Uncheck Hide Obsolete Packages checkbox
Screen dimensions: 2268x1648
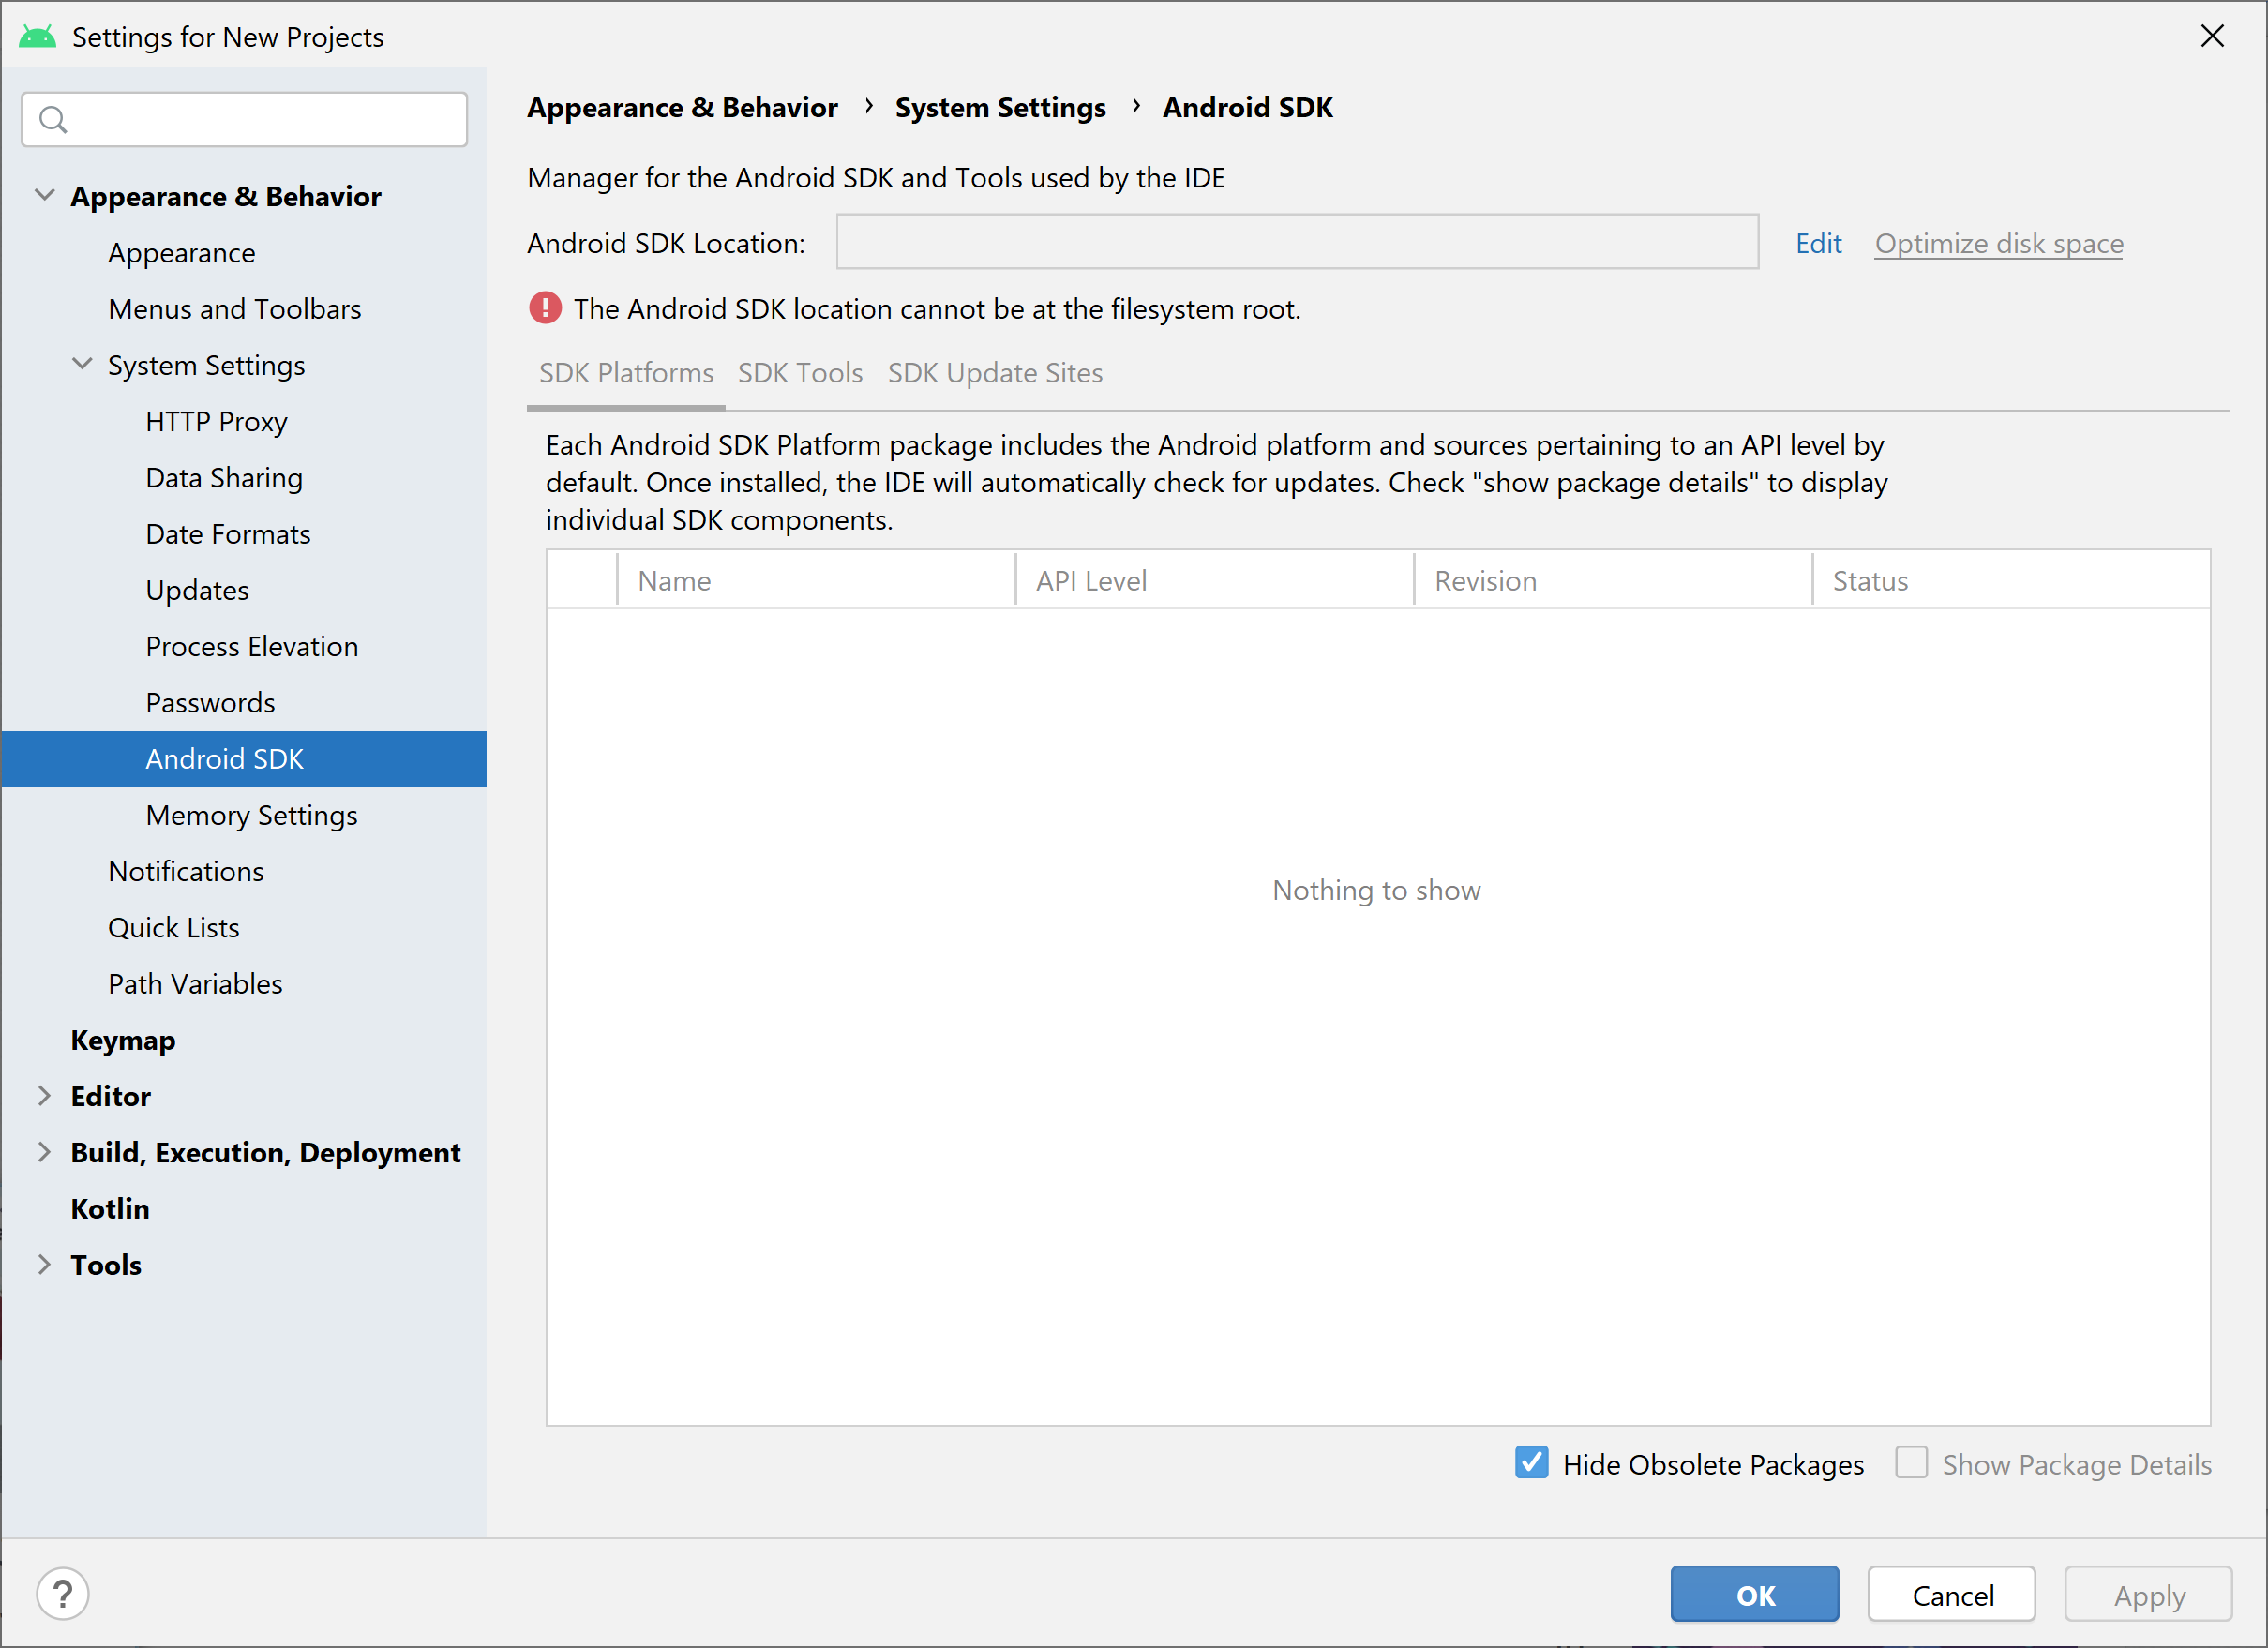click(x=1531, y=1463)
